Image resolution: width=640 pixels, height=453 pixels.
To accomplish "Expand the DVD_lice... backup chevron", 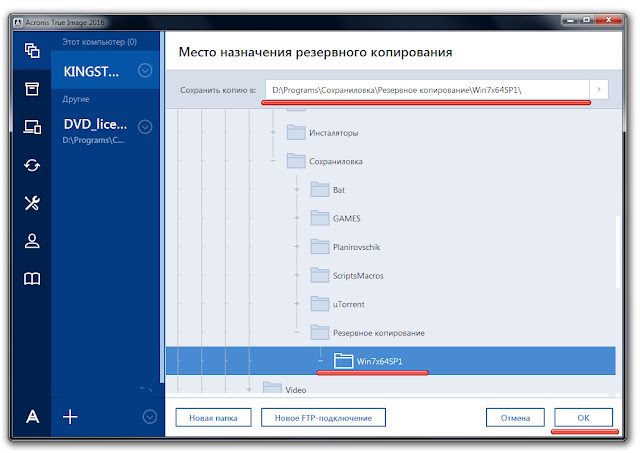I will (x=145, y=126).
